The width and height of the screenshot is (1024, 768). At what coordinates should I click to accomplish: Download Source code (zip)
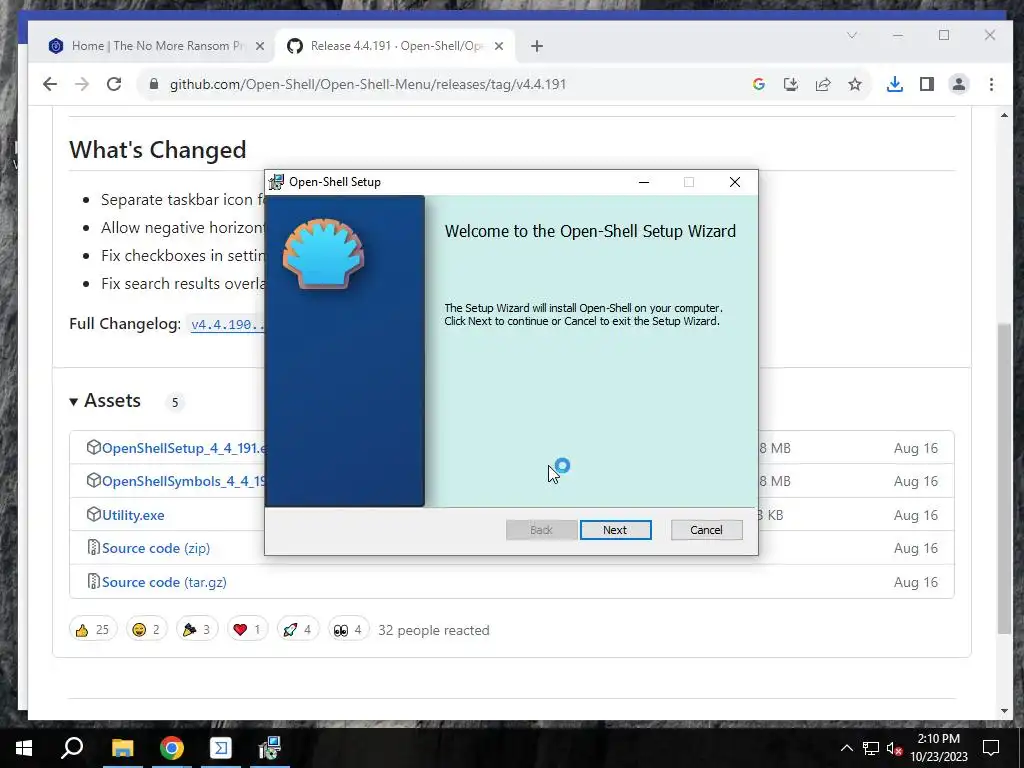(156, 549)
